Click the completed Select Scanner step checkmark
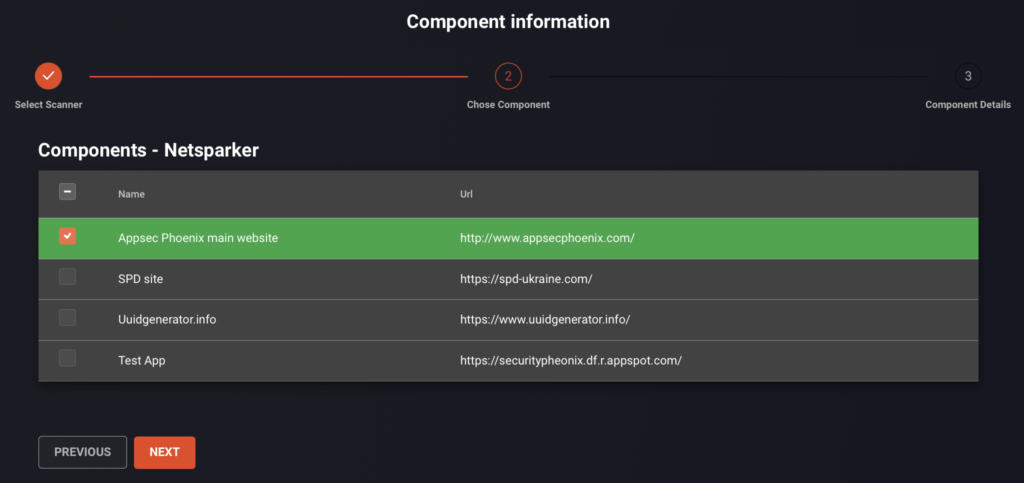The width and height of the screenshot is (1024, 483). [48, 76]
